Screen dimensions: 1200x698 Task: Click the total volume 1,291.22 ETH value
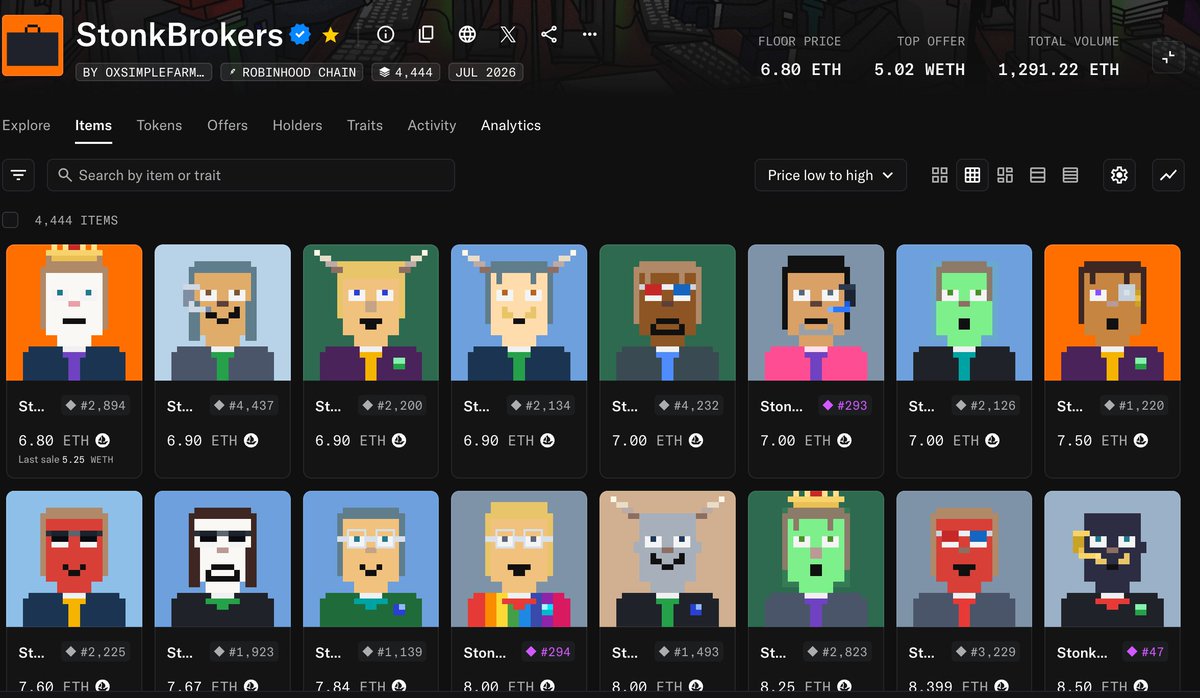[x=1059, y=69]
